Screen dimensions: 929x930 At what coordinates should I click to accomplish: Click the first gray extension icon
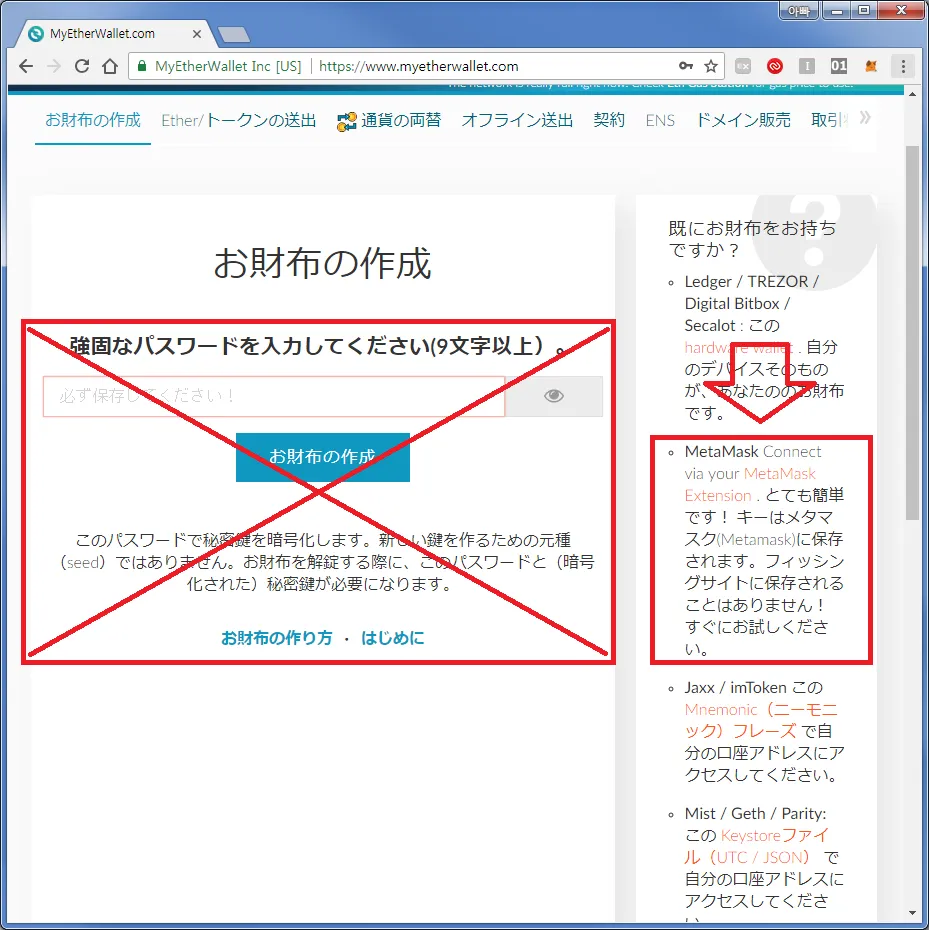click(x=743, y=66)
